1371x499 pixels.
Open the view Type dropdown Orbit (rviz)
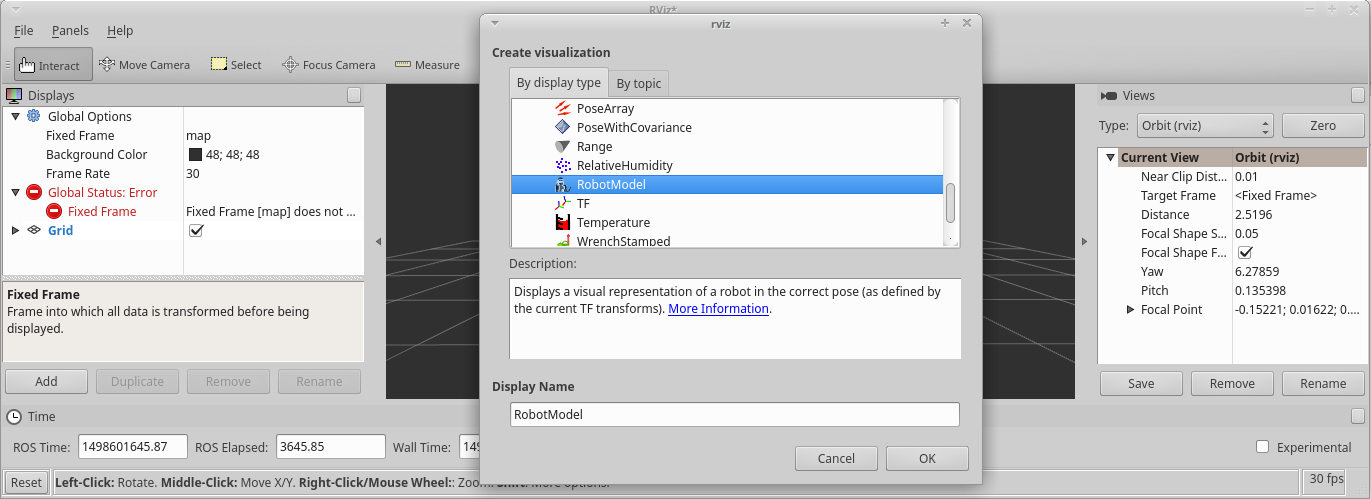click(1204, 126)
